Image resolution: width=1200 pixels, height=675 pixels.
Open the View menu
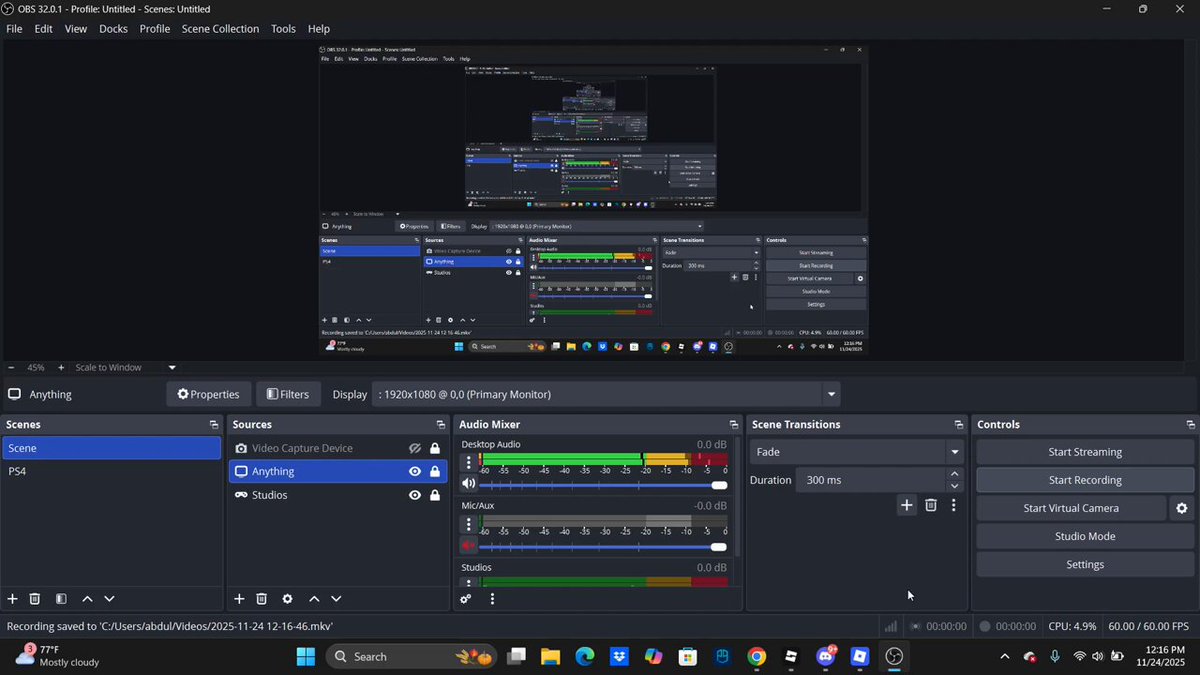point(76,29)
